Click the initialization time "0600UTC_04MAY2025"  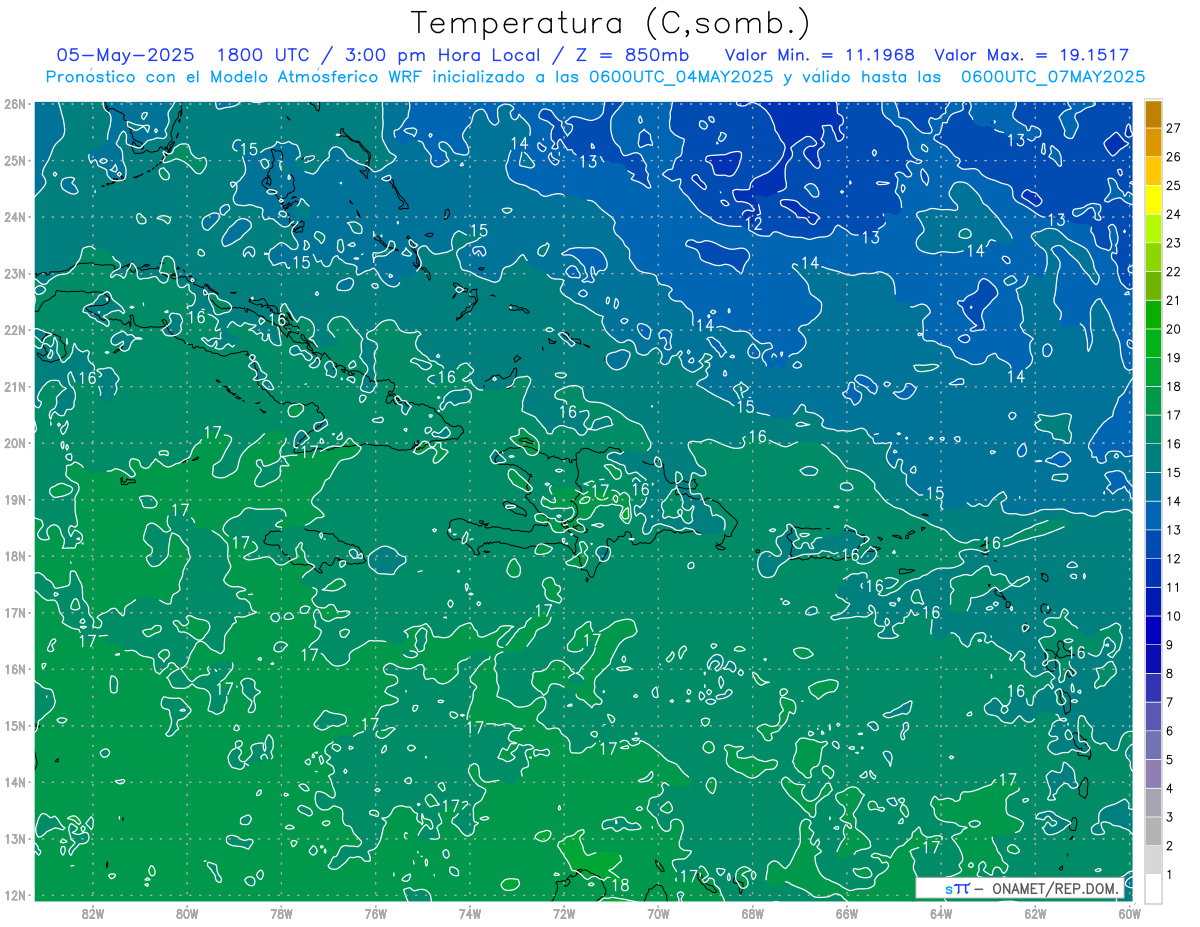tap(679, 76)
